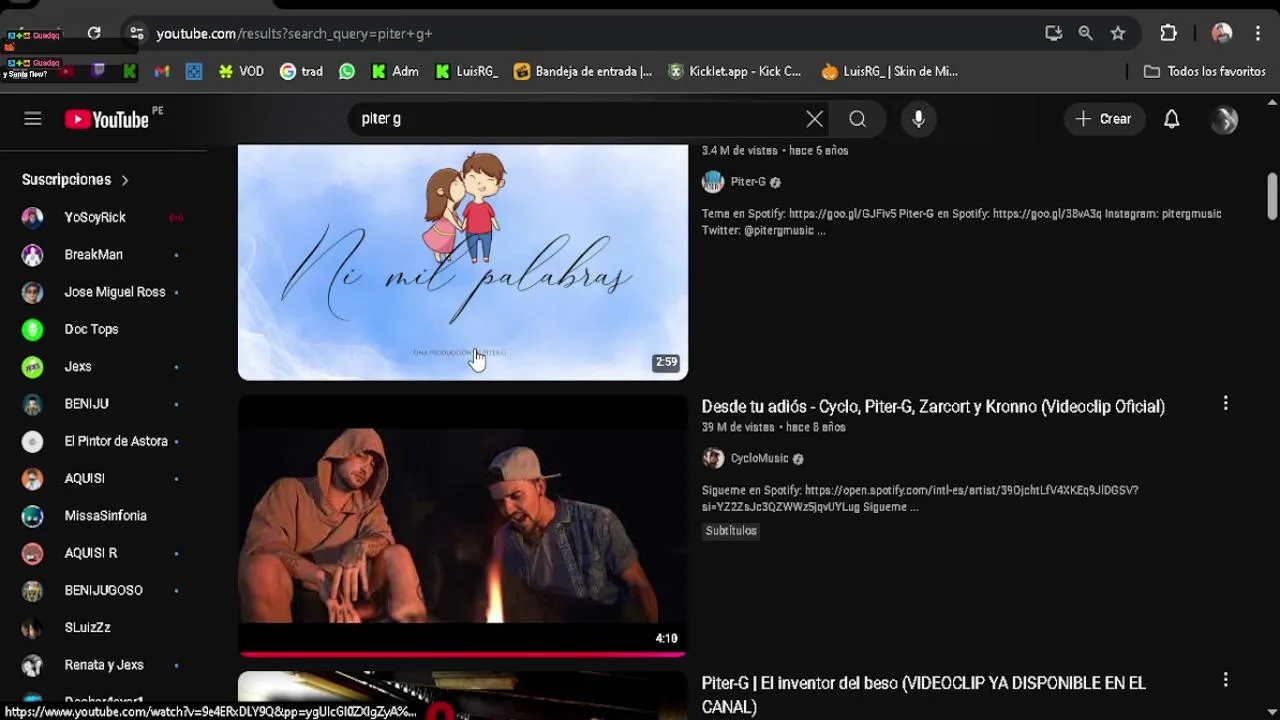Open the VOD bookmark
The height and width of the screenshot is (720, 1280).
coord(241,71)
